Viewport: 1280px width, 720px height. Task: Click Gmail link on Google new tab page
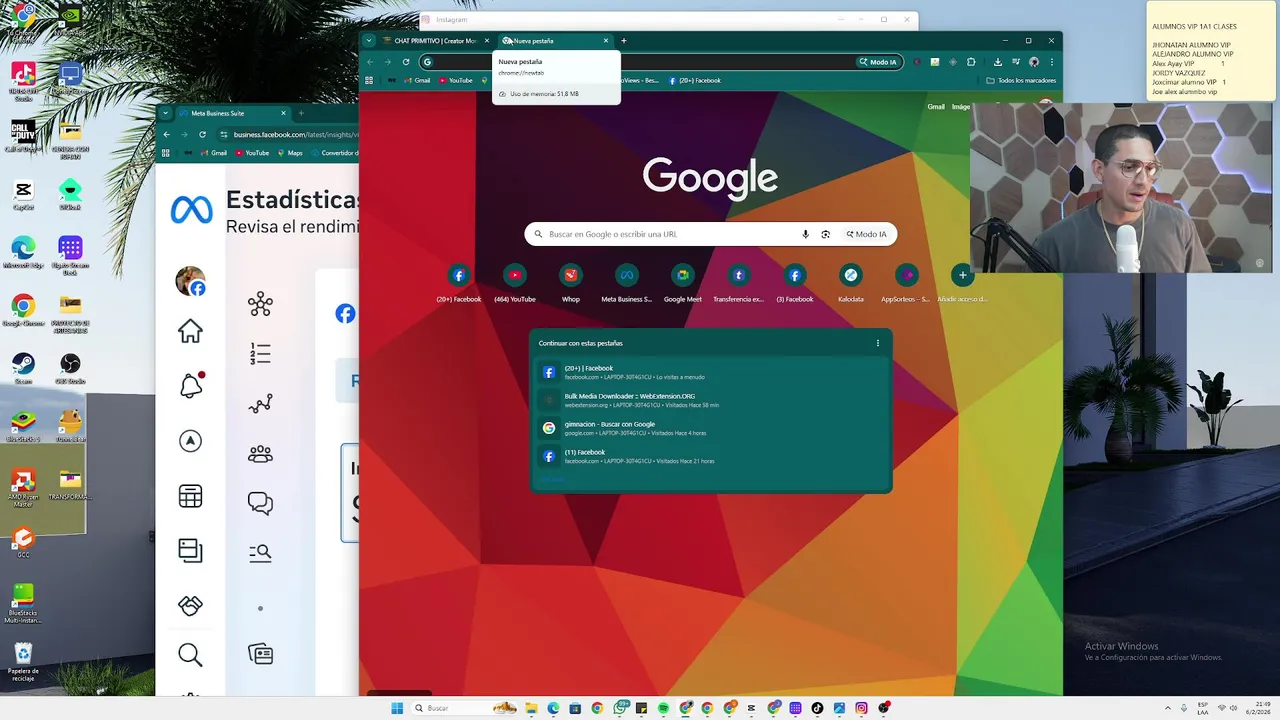tap(936, 106)
